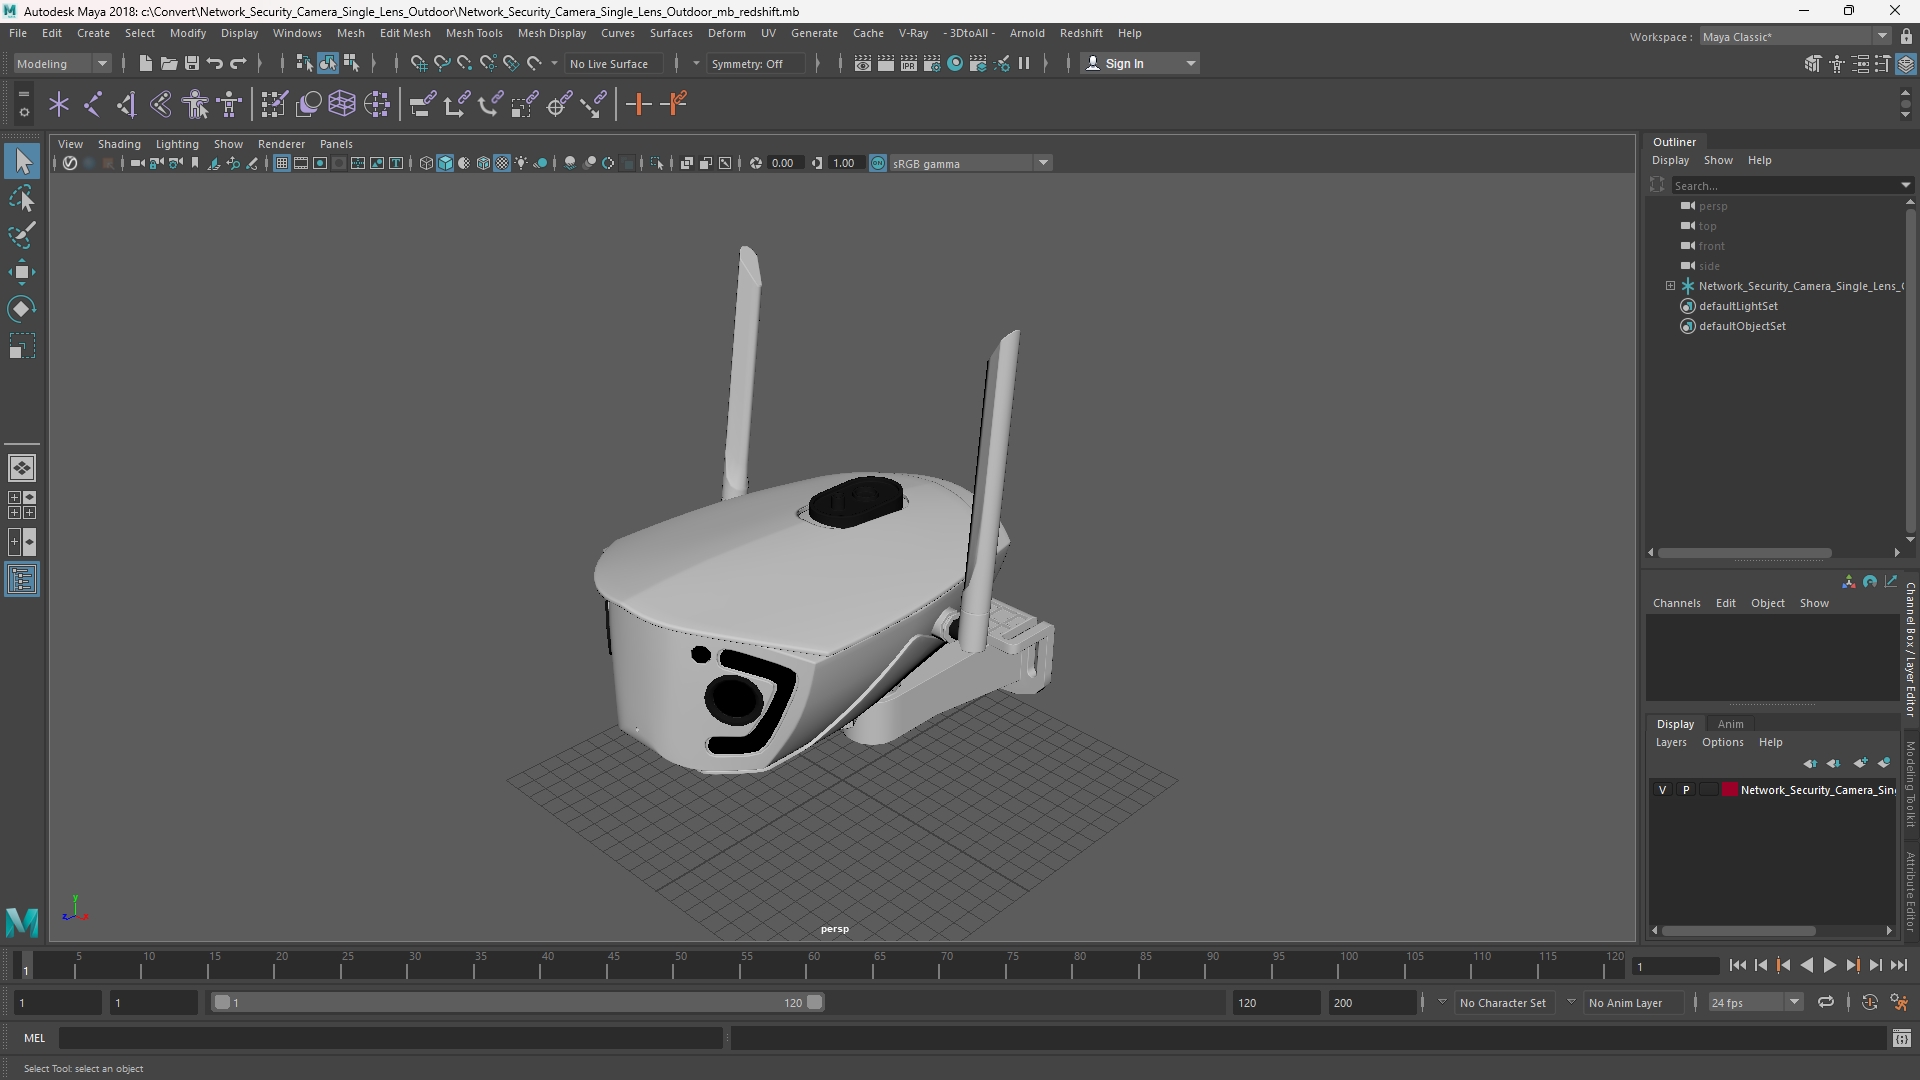Click the Open Scene folder icon
The image size is (1920, 1080).
pyautogui.click(x=168, y=63)
